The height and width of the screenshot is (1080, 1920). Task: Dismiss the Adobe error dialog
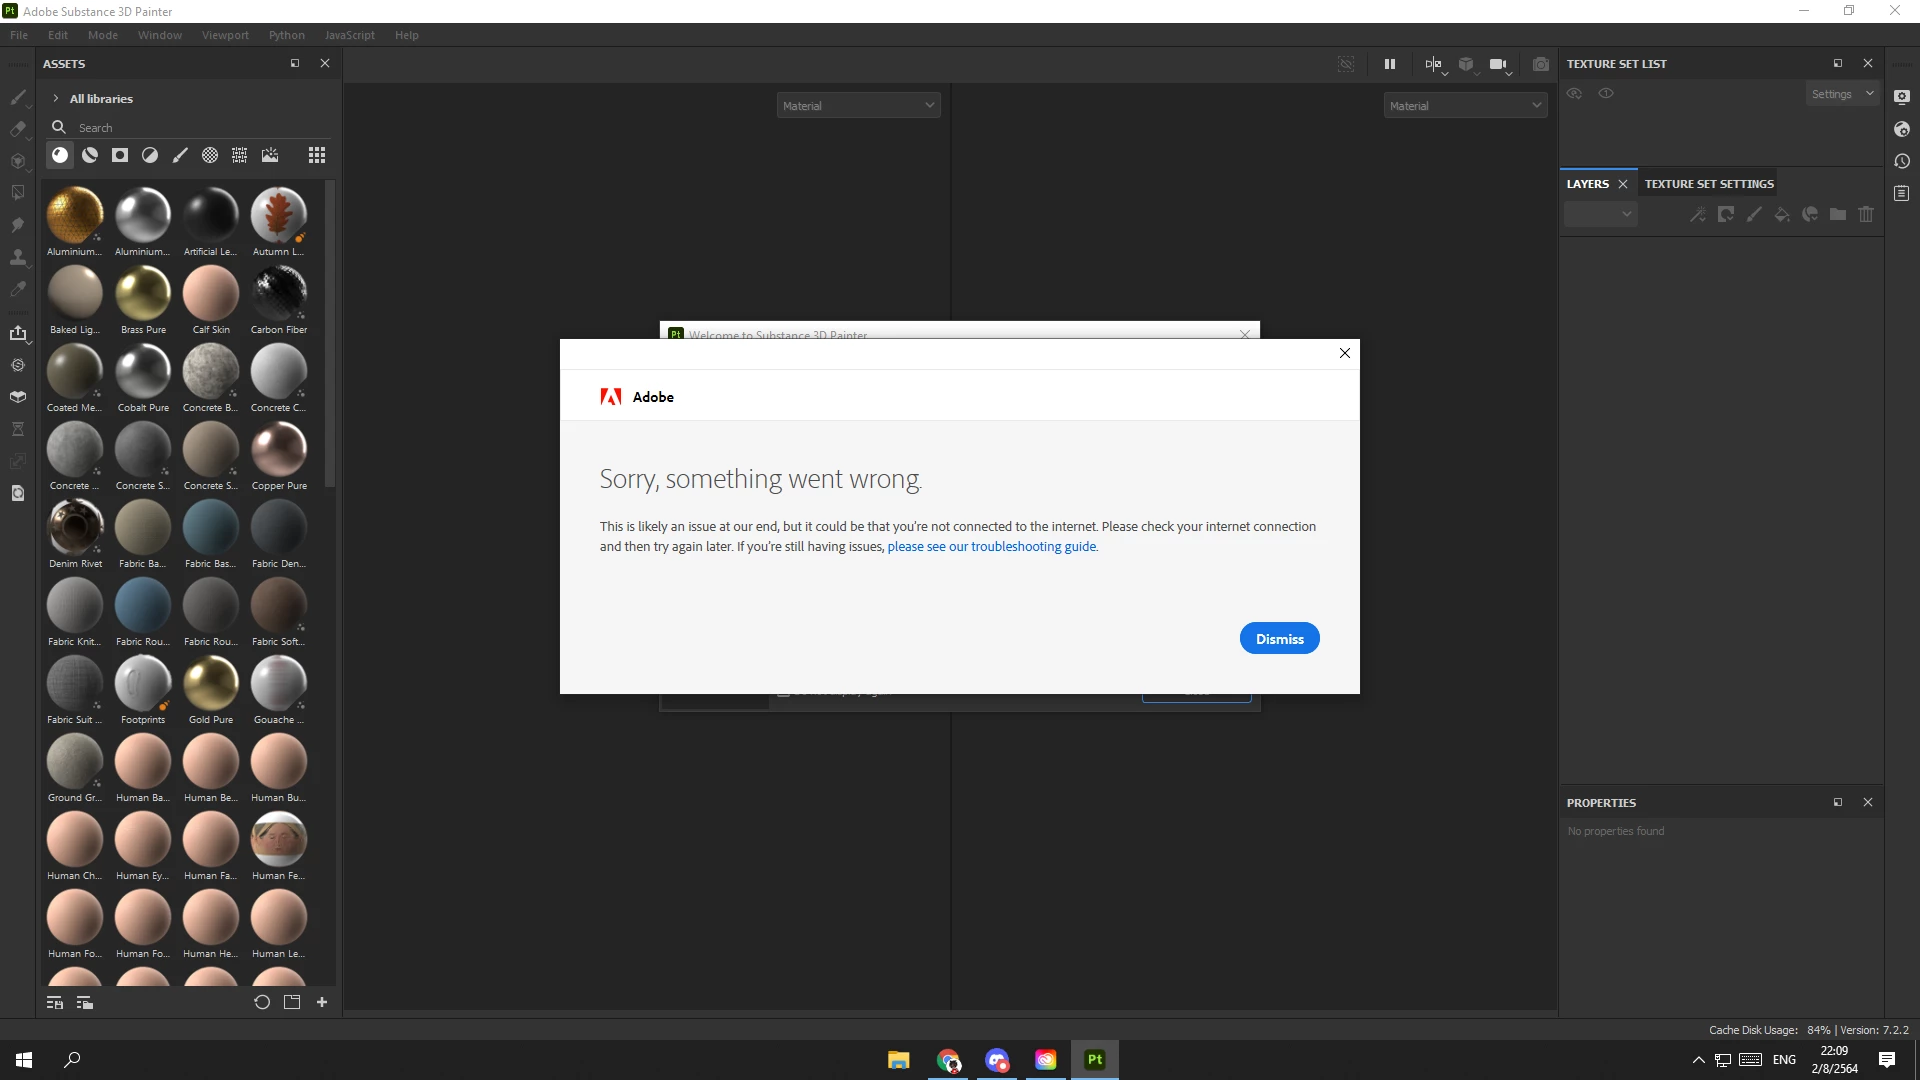[x=1279, y=639]
